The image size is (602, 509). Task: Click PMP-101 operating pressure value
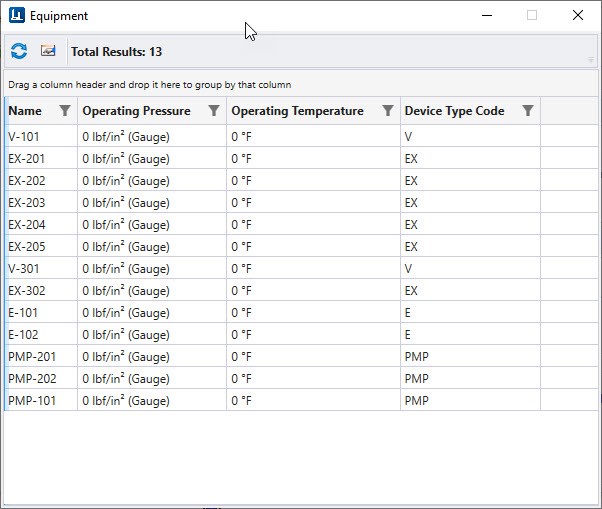pyautogui.click(x=126, y=400)
